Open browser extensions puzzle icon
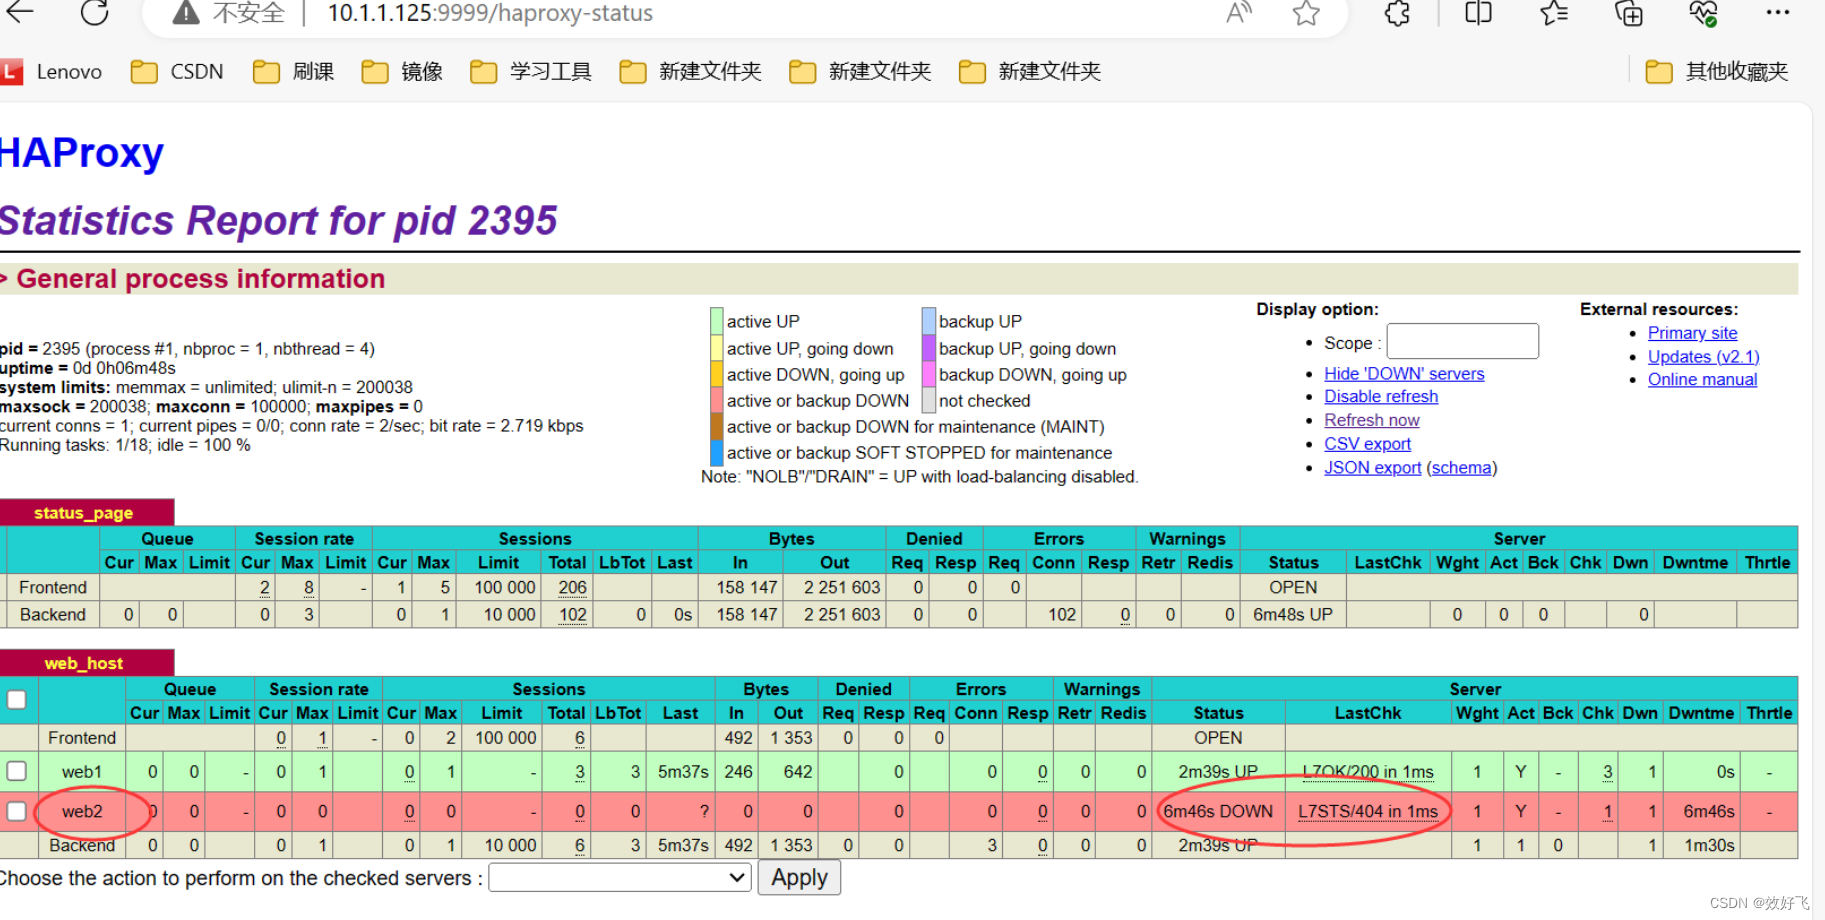The image size is (1825, 920). tap(1397, 13)
